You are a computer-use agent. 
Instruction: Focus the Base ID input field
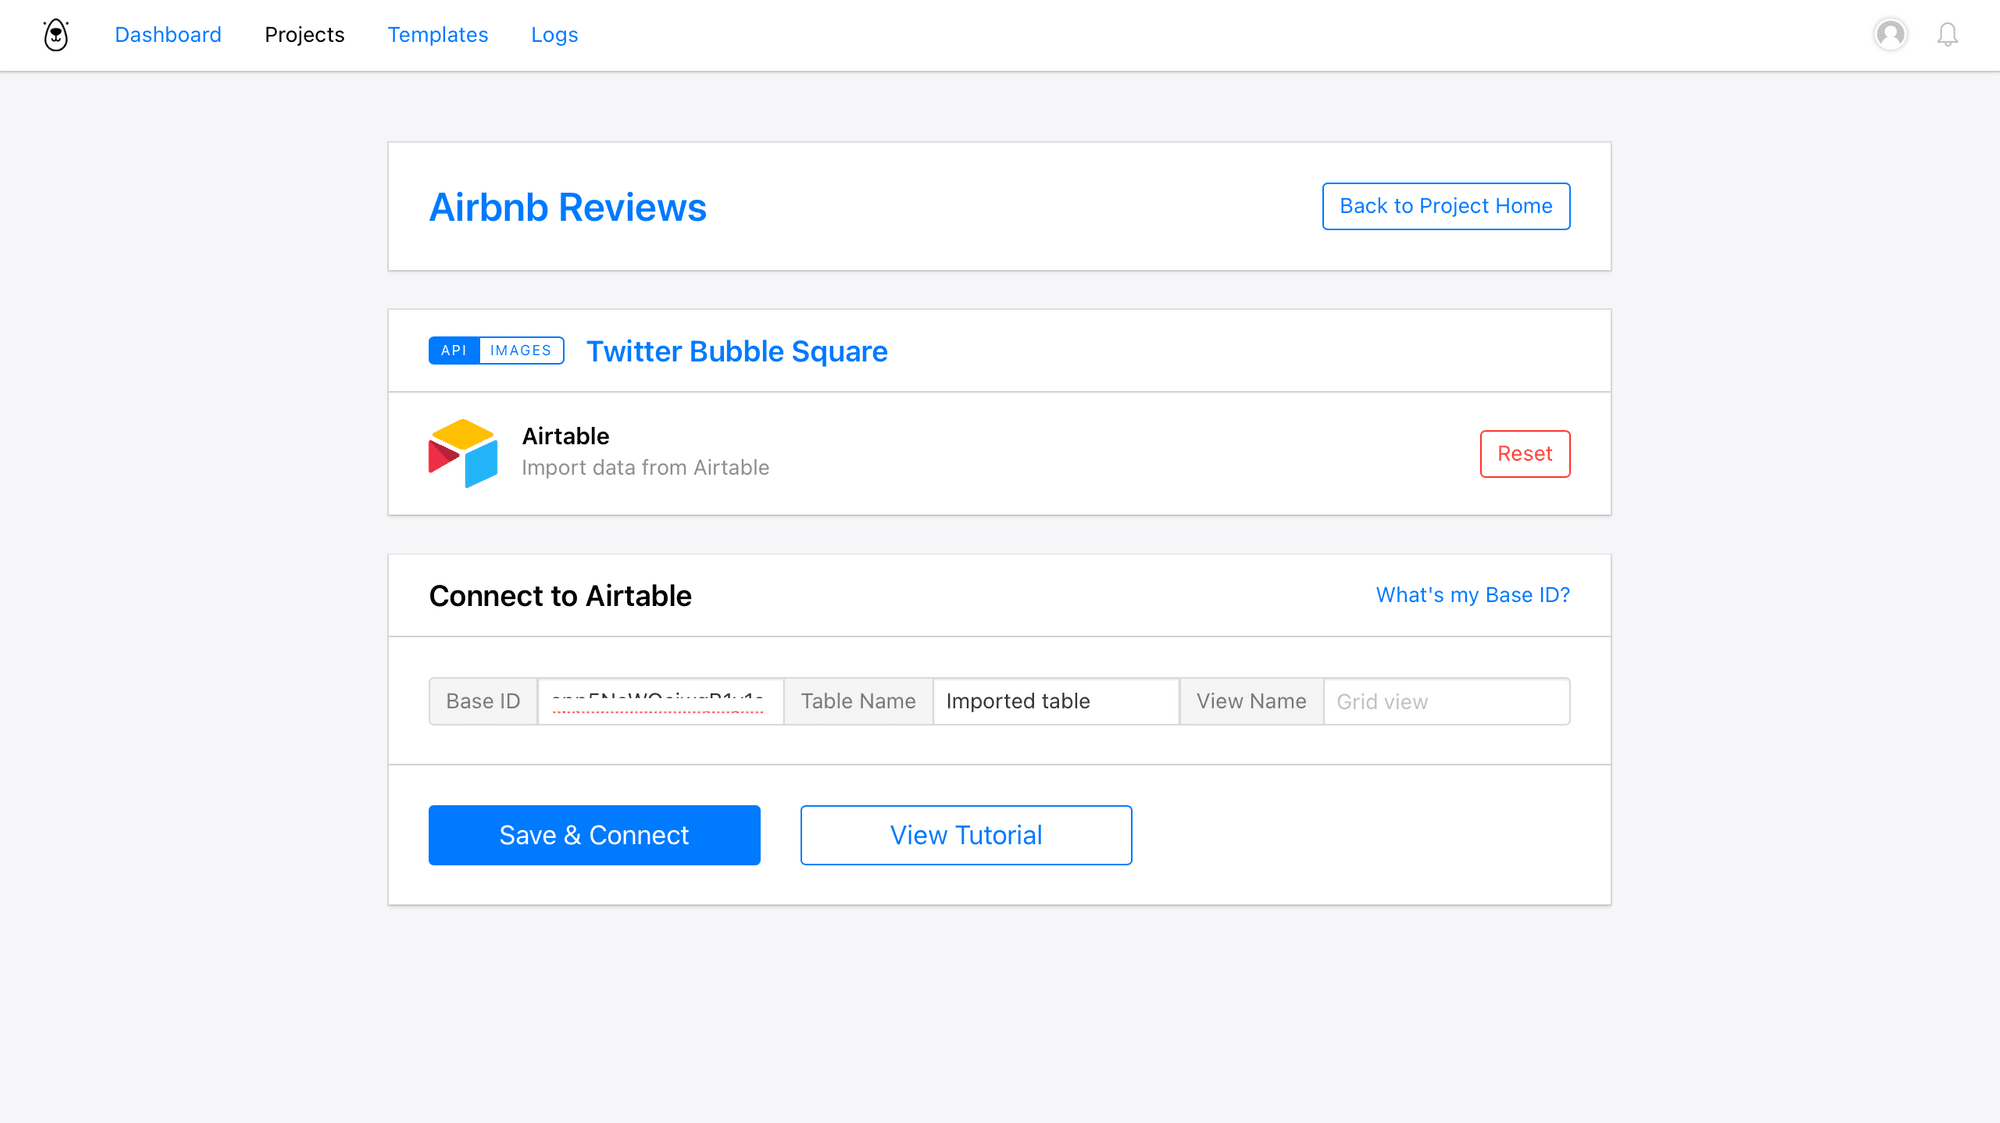660,701
